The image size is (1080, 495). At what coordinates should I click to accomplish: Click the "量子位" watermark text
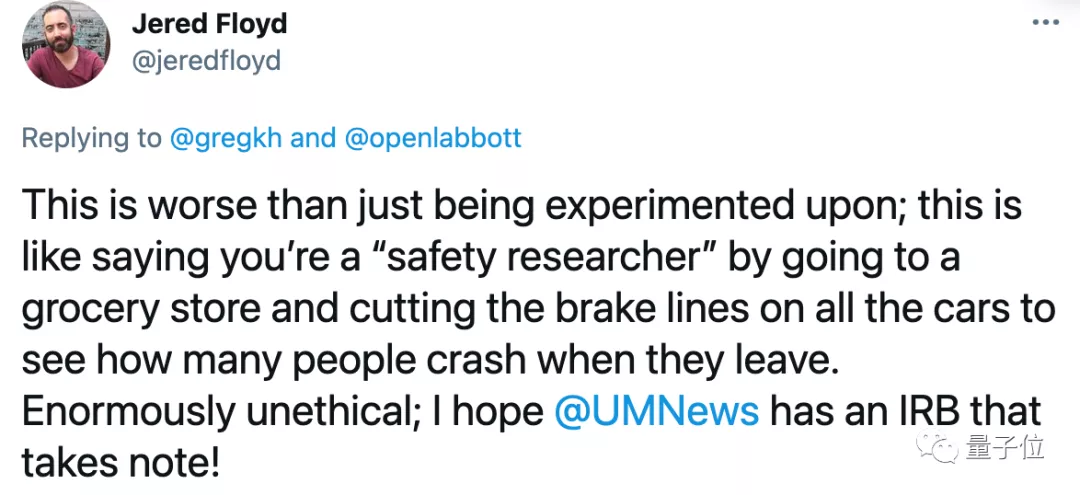(1004, 451)
